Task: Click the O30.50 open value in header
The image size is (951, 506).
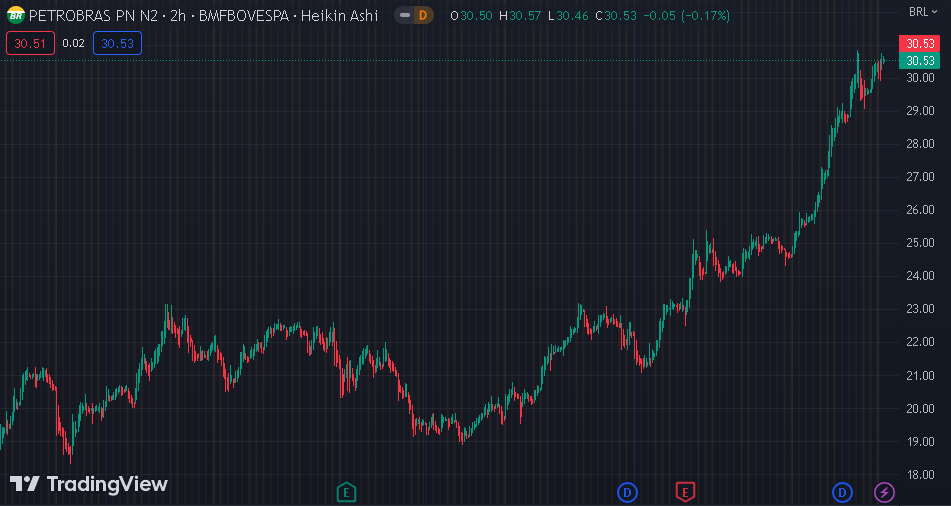Action: tap(471, 16)
